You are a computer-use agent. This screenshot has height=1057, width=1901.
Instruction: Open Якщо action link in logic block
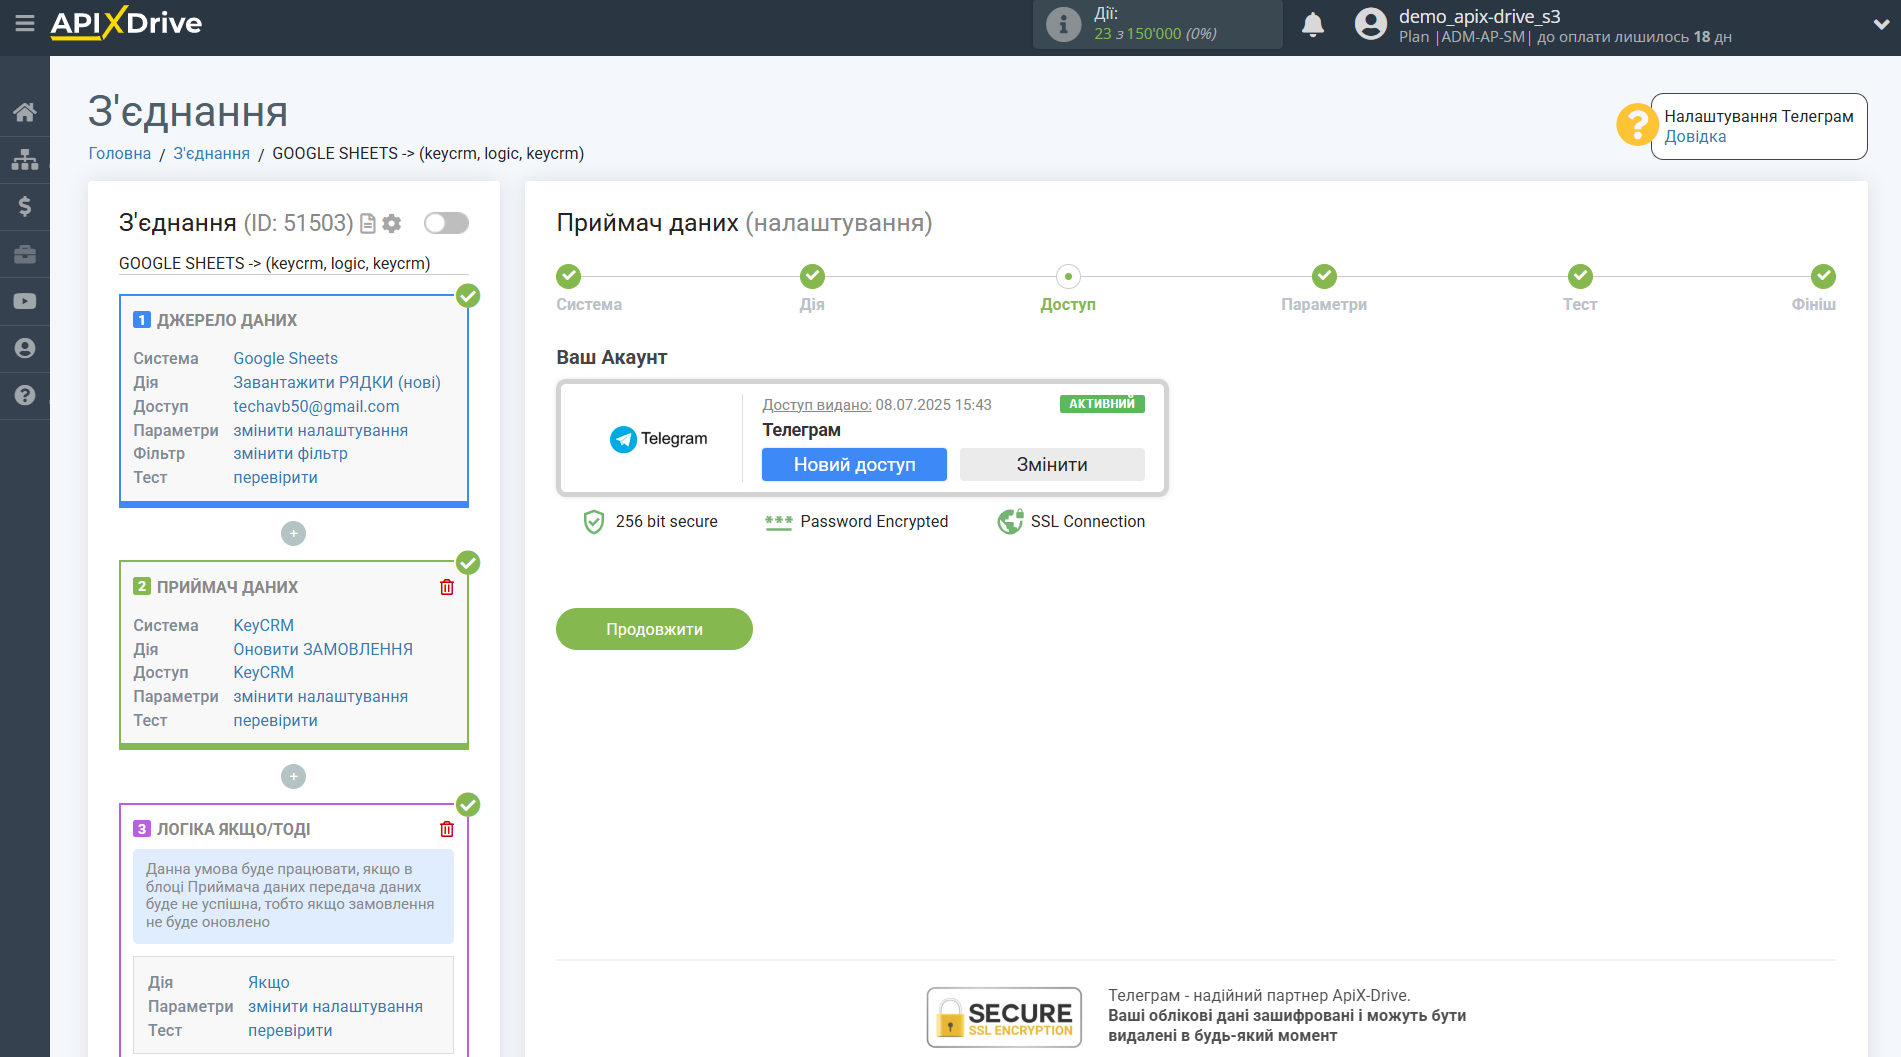pyautogui.click(x=269, y=983)
